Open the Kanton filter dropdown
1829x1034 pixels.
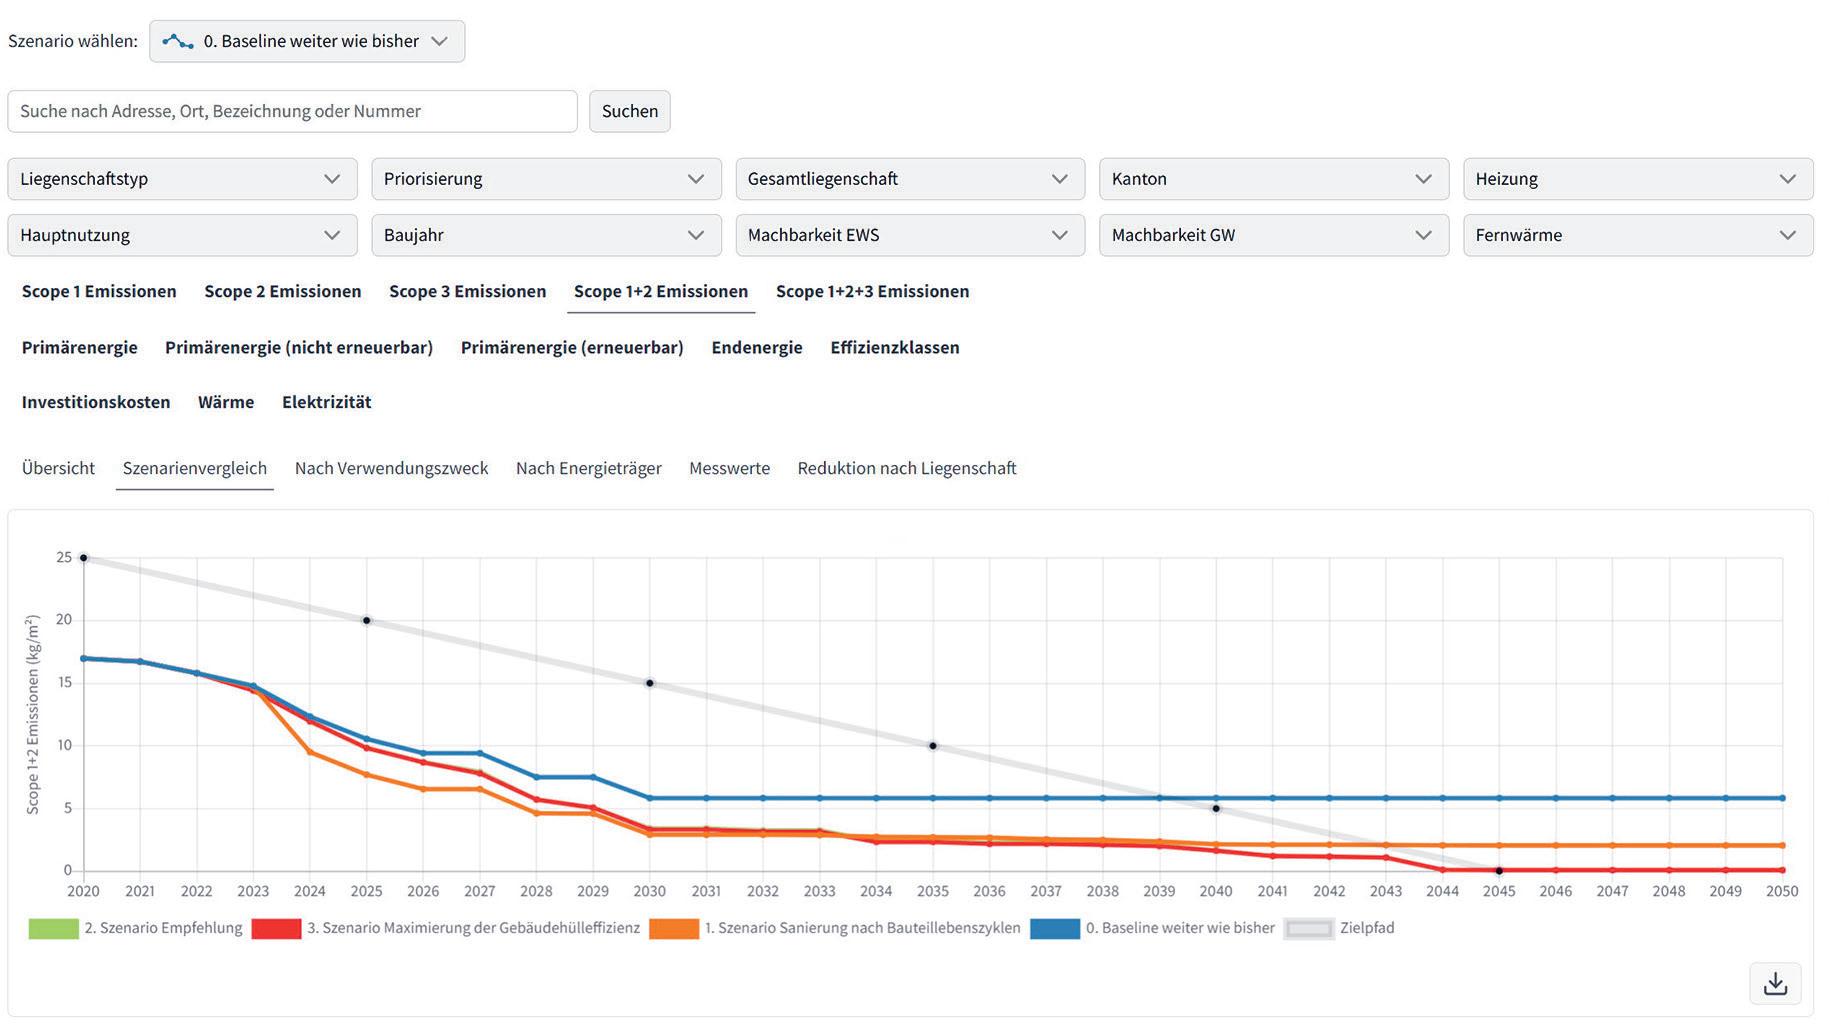[x=1273, y=179]
